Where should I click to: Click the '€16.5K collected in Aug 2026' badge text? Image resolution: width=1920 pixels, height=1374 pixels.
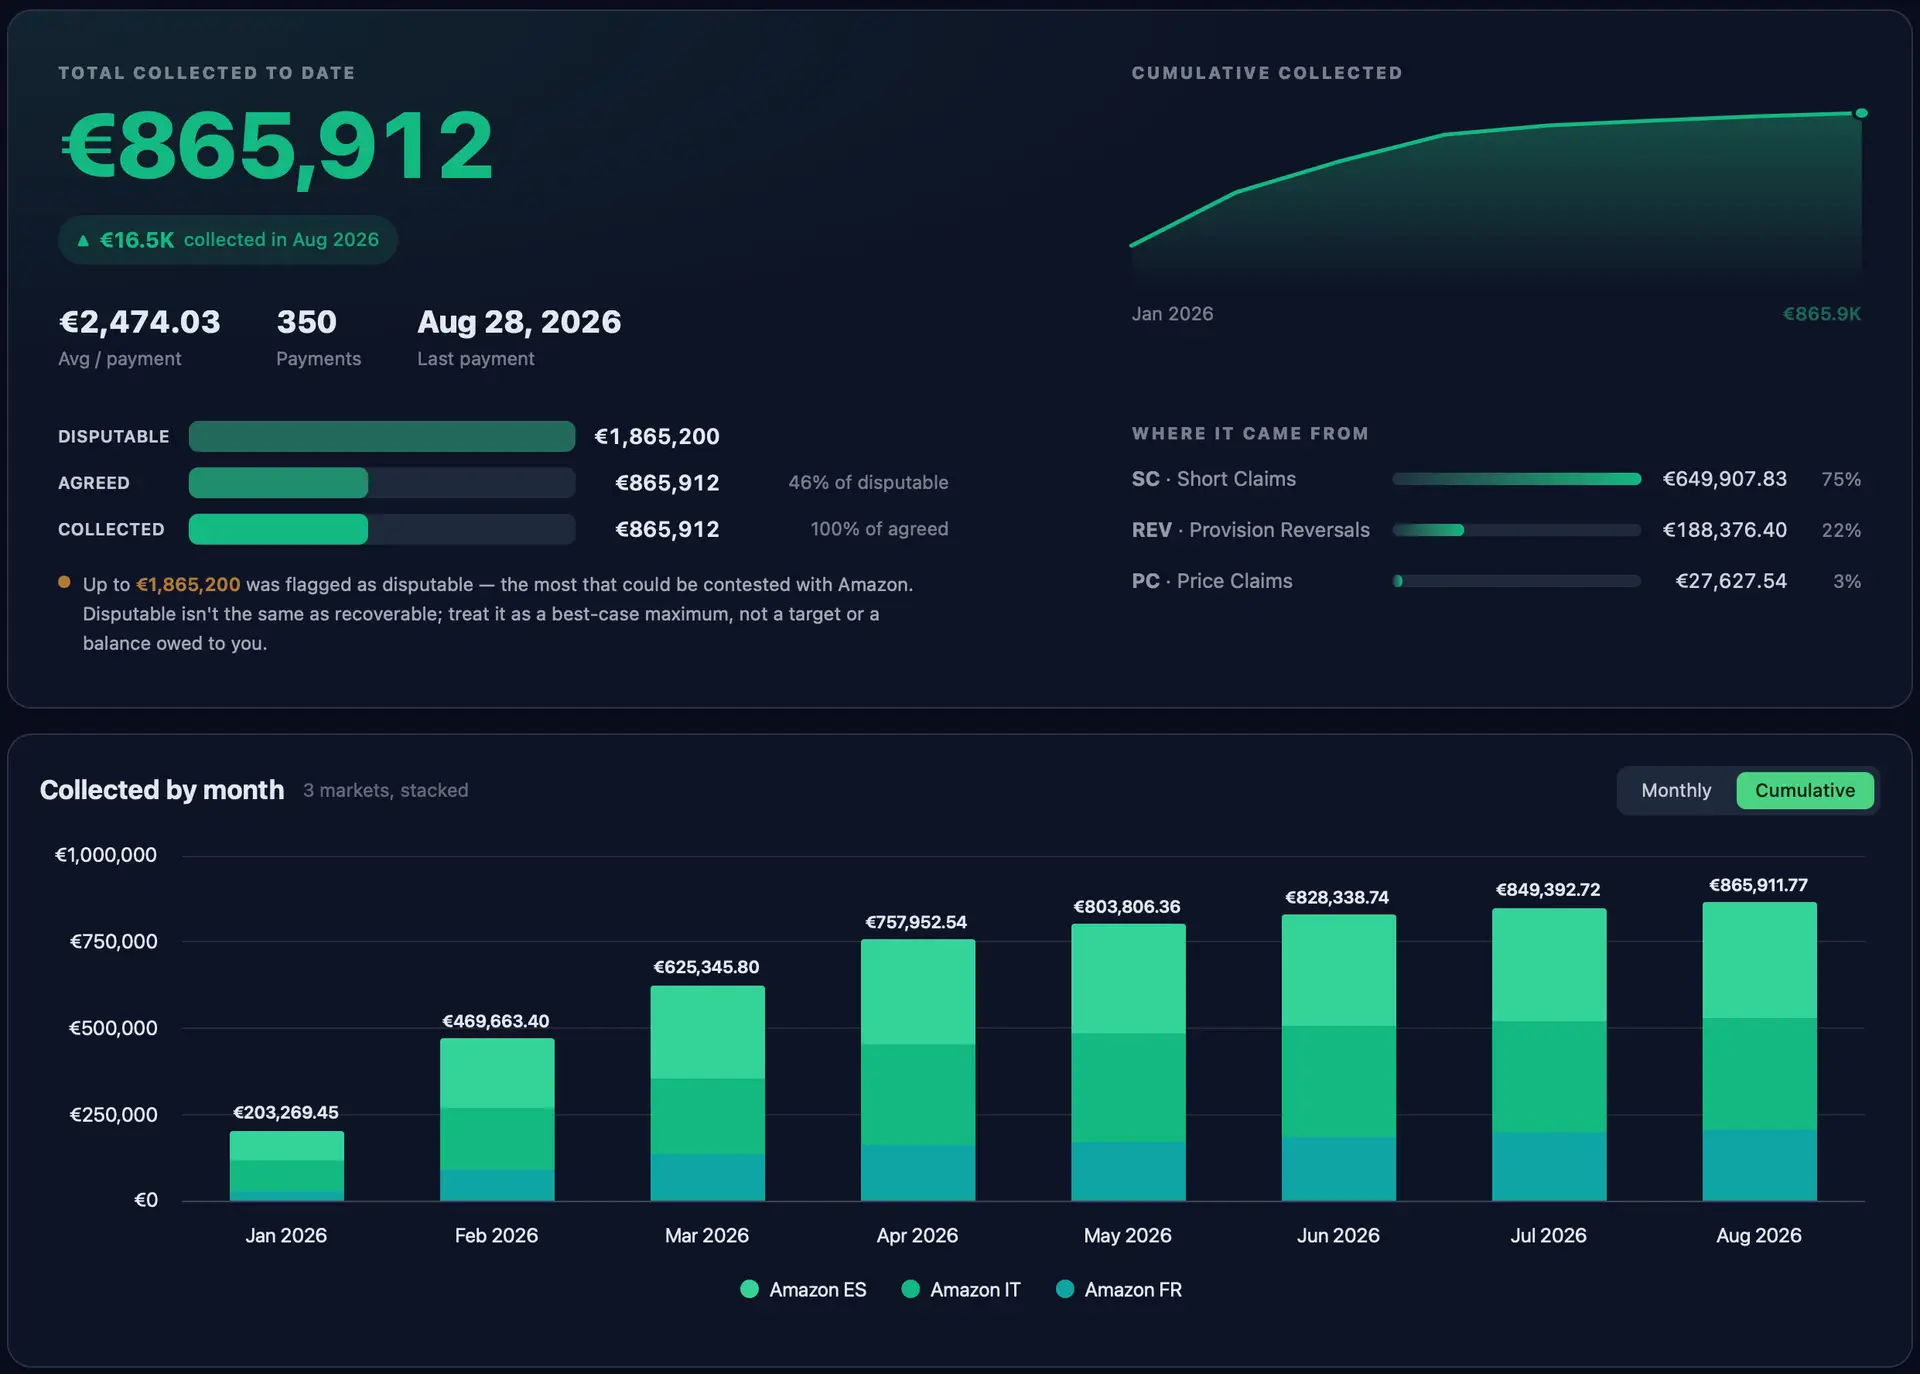point(239,240)
